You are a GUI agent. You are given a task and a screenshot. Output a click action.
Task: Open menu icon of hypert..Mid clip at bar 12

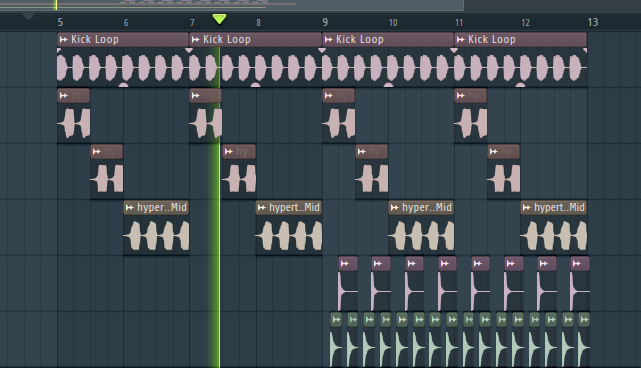(x=527, y=208)
